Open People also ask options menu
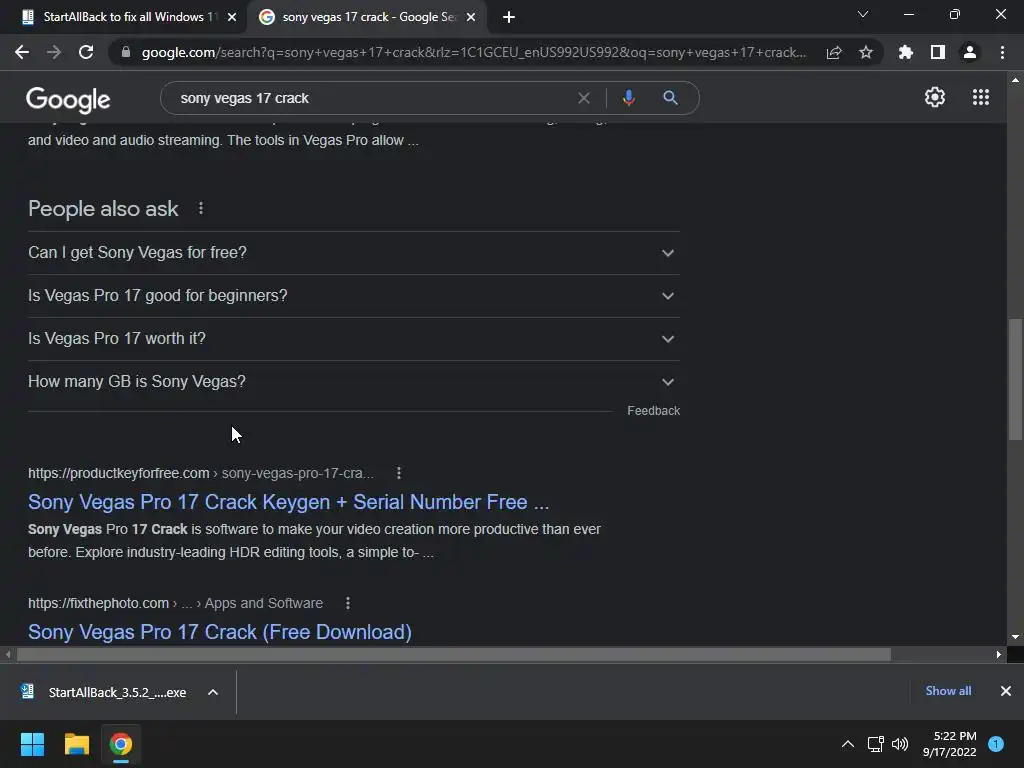Screen dimensions: 1024x768 click(x=200, y=208)
